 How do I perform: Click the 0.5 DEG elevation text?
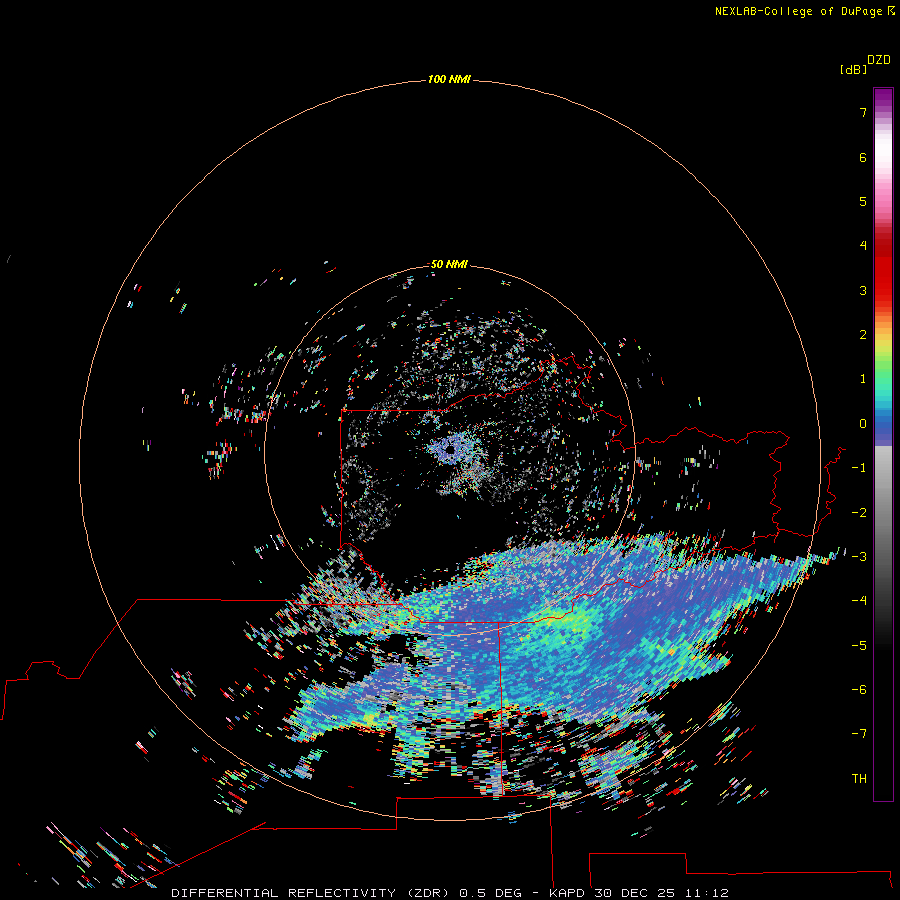[x=491, y=893]
